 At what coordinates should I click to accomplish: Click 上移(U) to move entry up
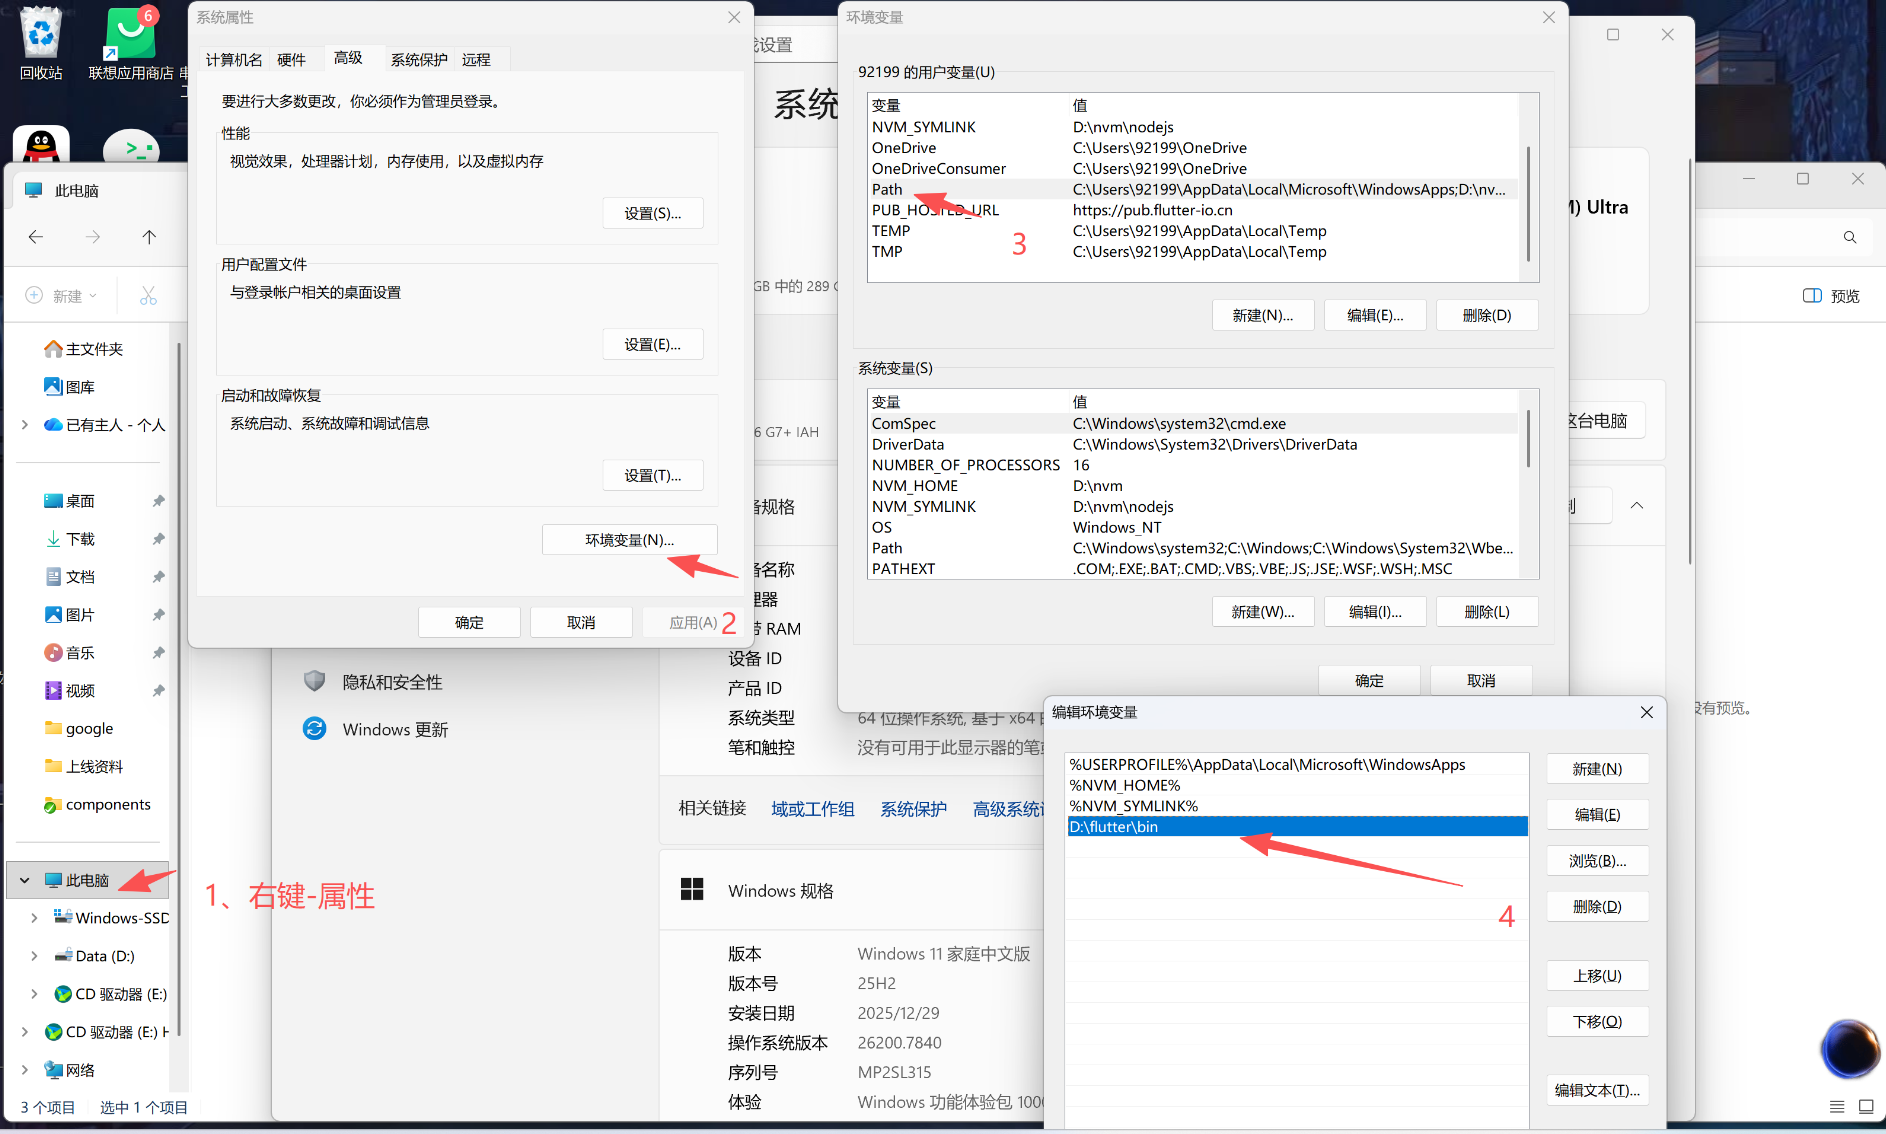pos(1598,976)
